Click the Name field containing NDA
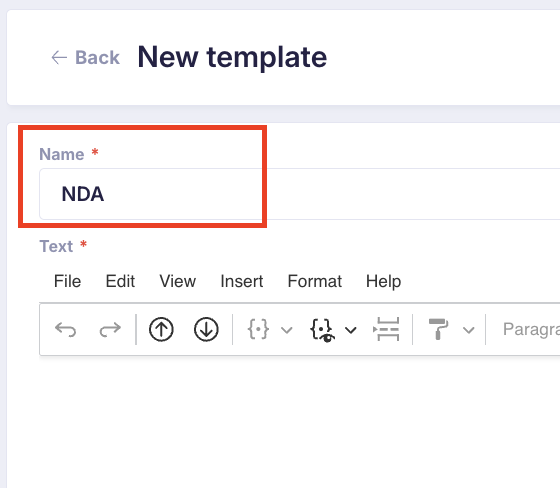Screen dimensions: 560x488 pos(300,194)
